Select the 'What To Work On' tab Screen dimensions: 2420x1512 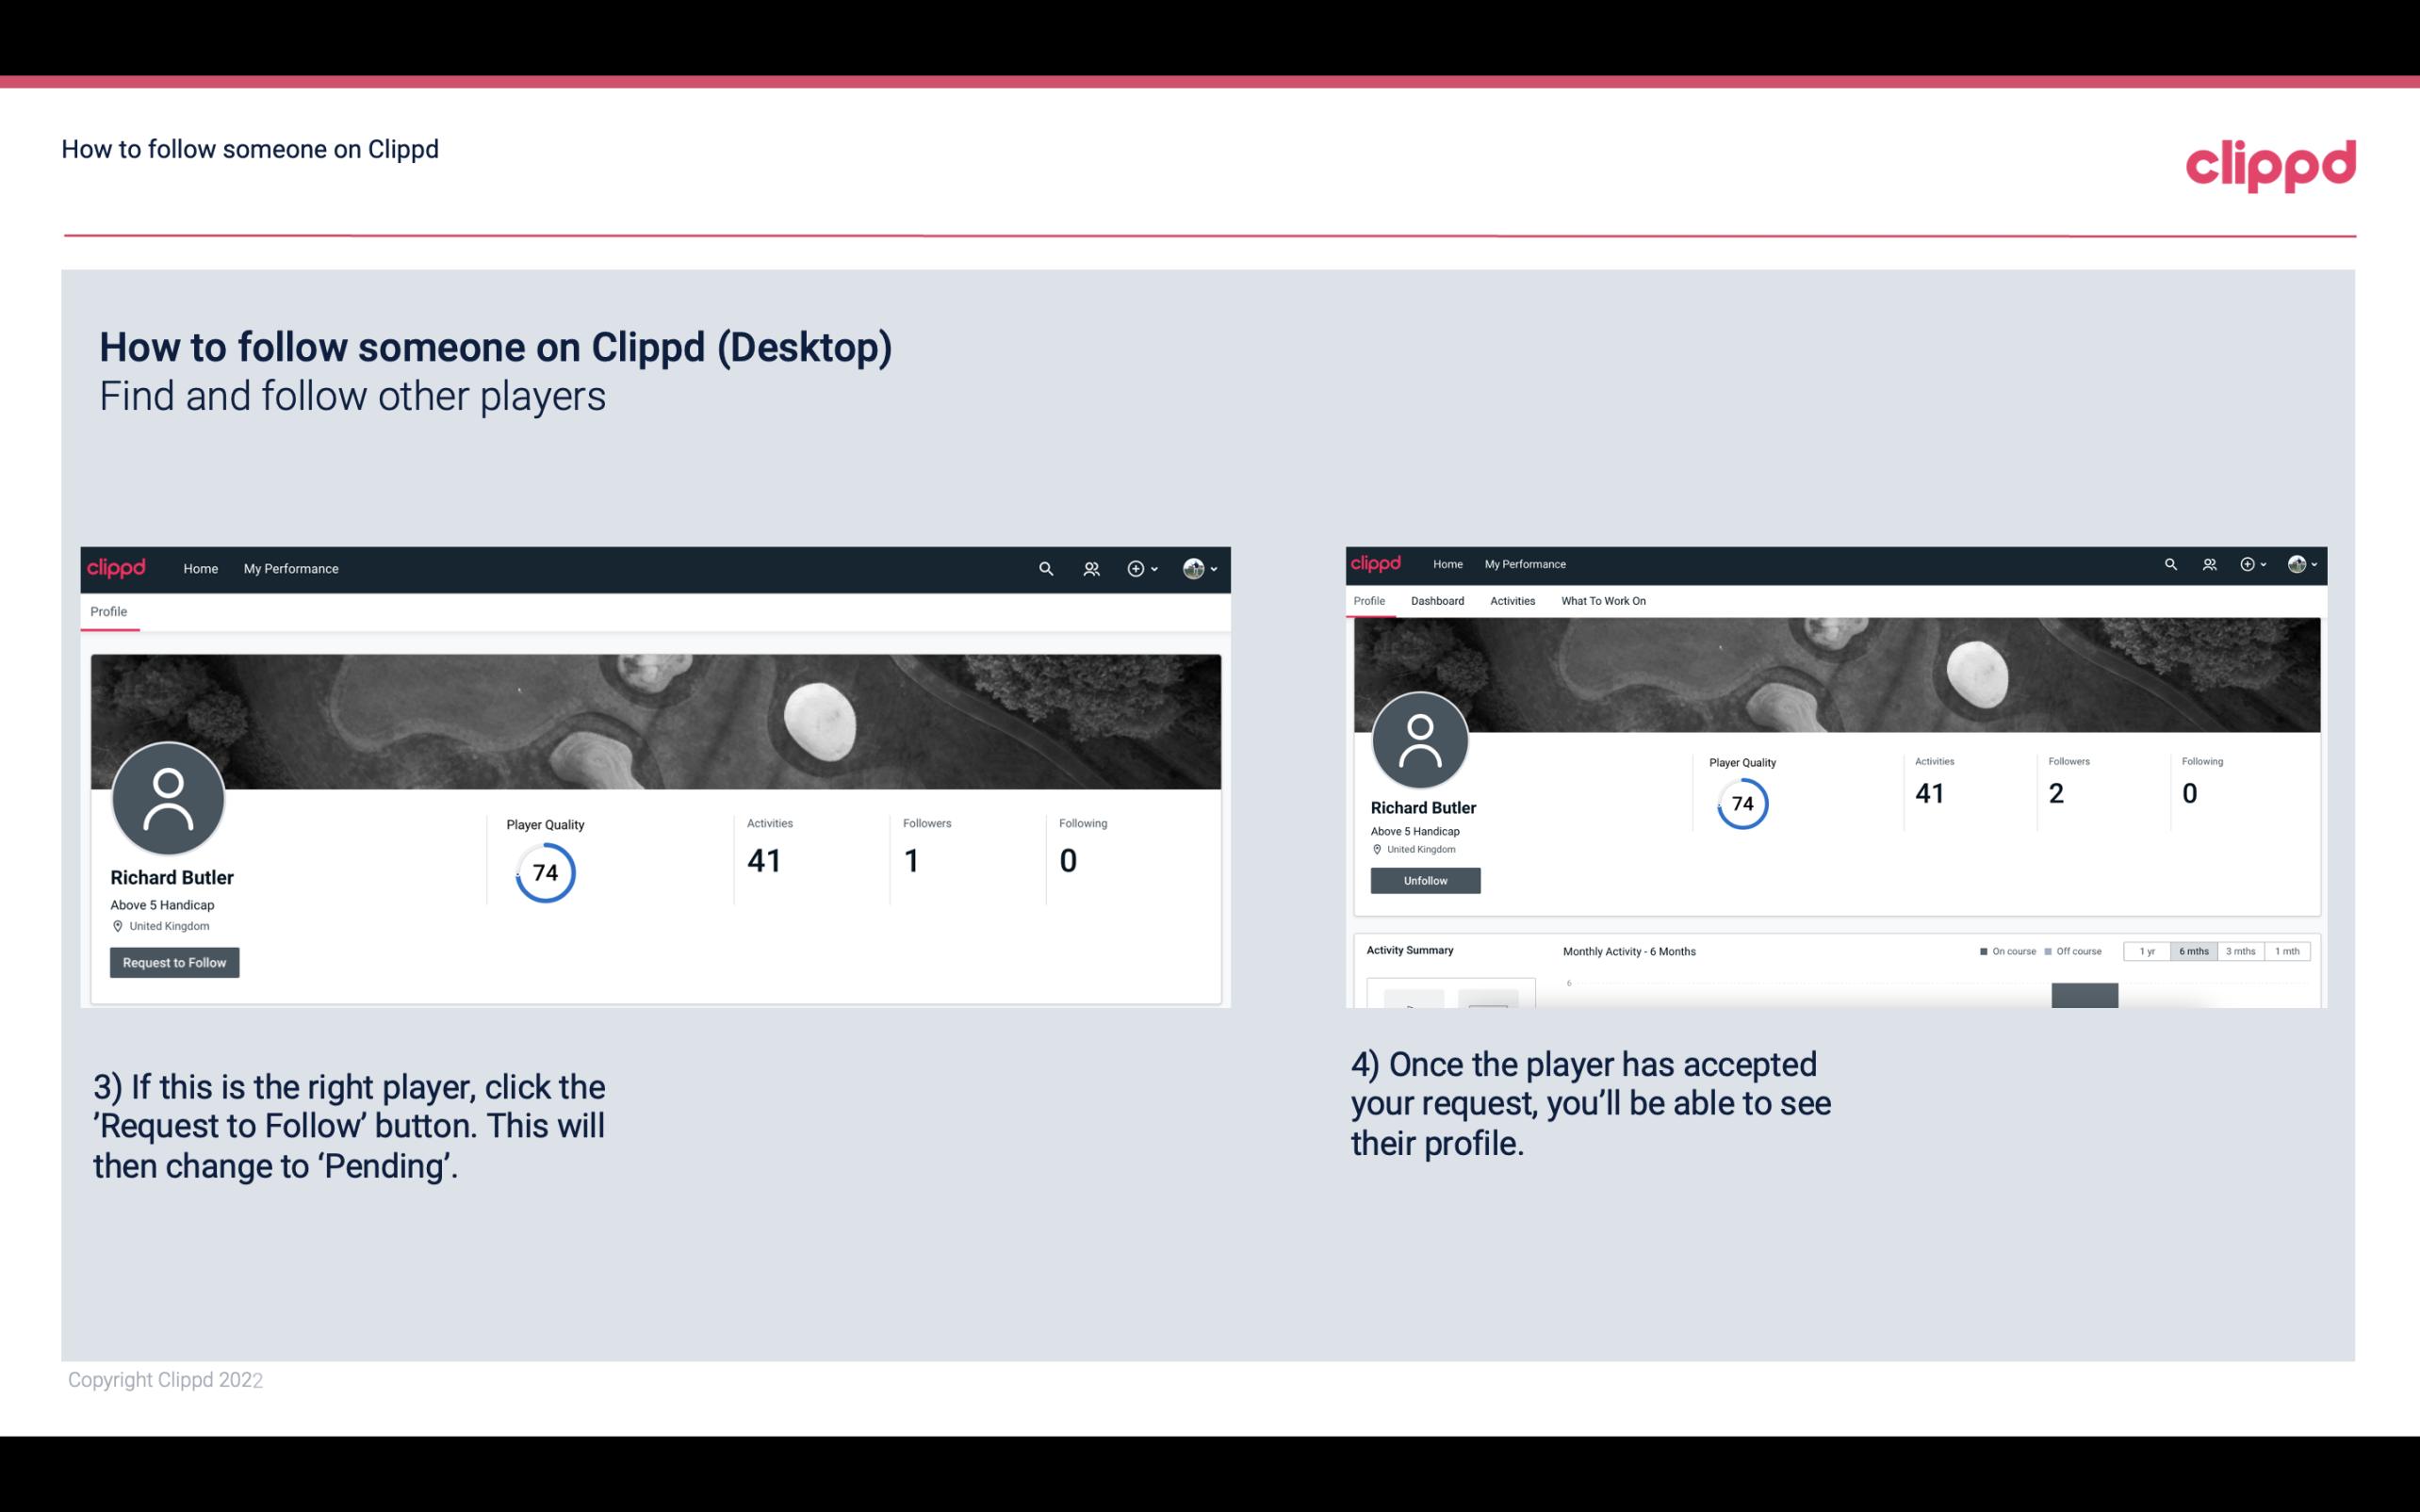(1601, 601)
